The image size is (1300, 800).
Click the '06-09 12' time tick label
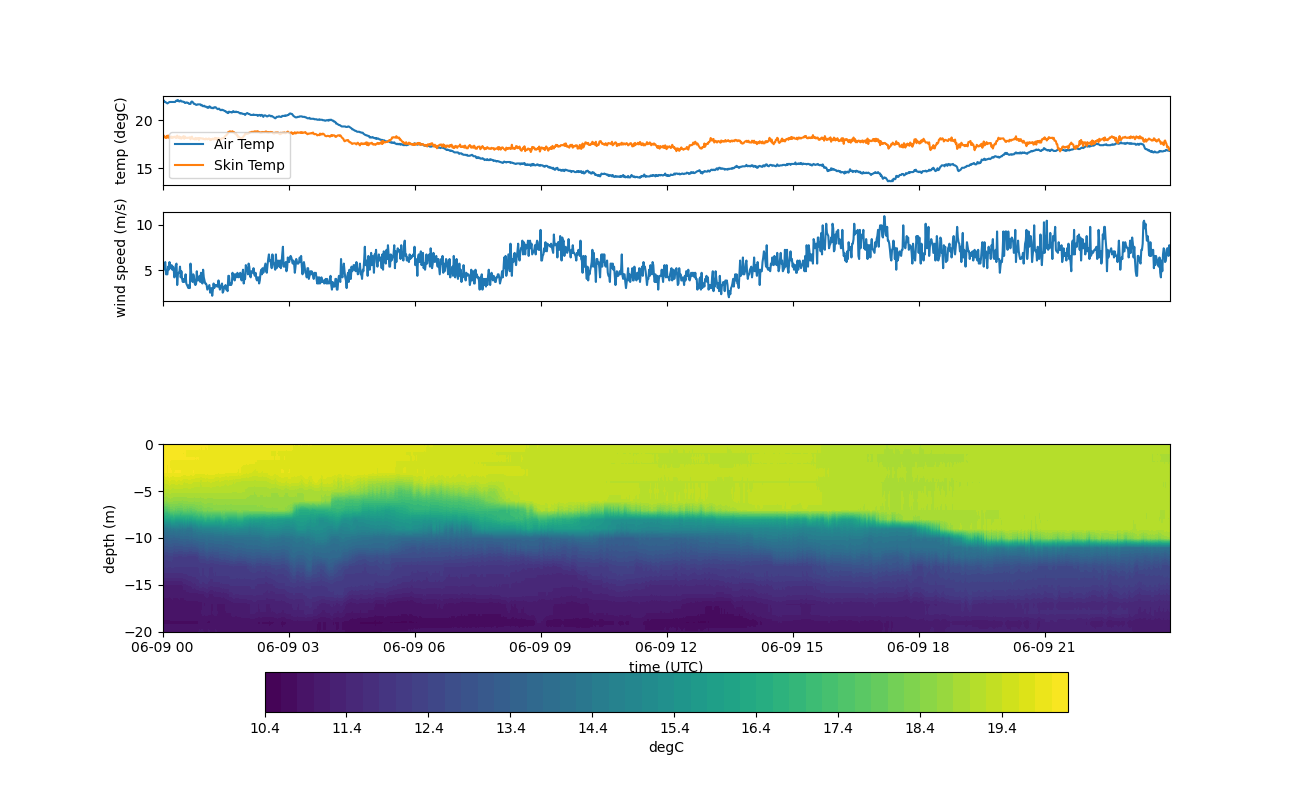coord(667,647)
